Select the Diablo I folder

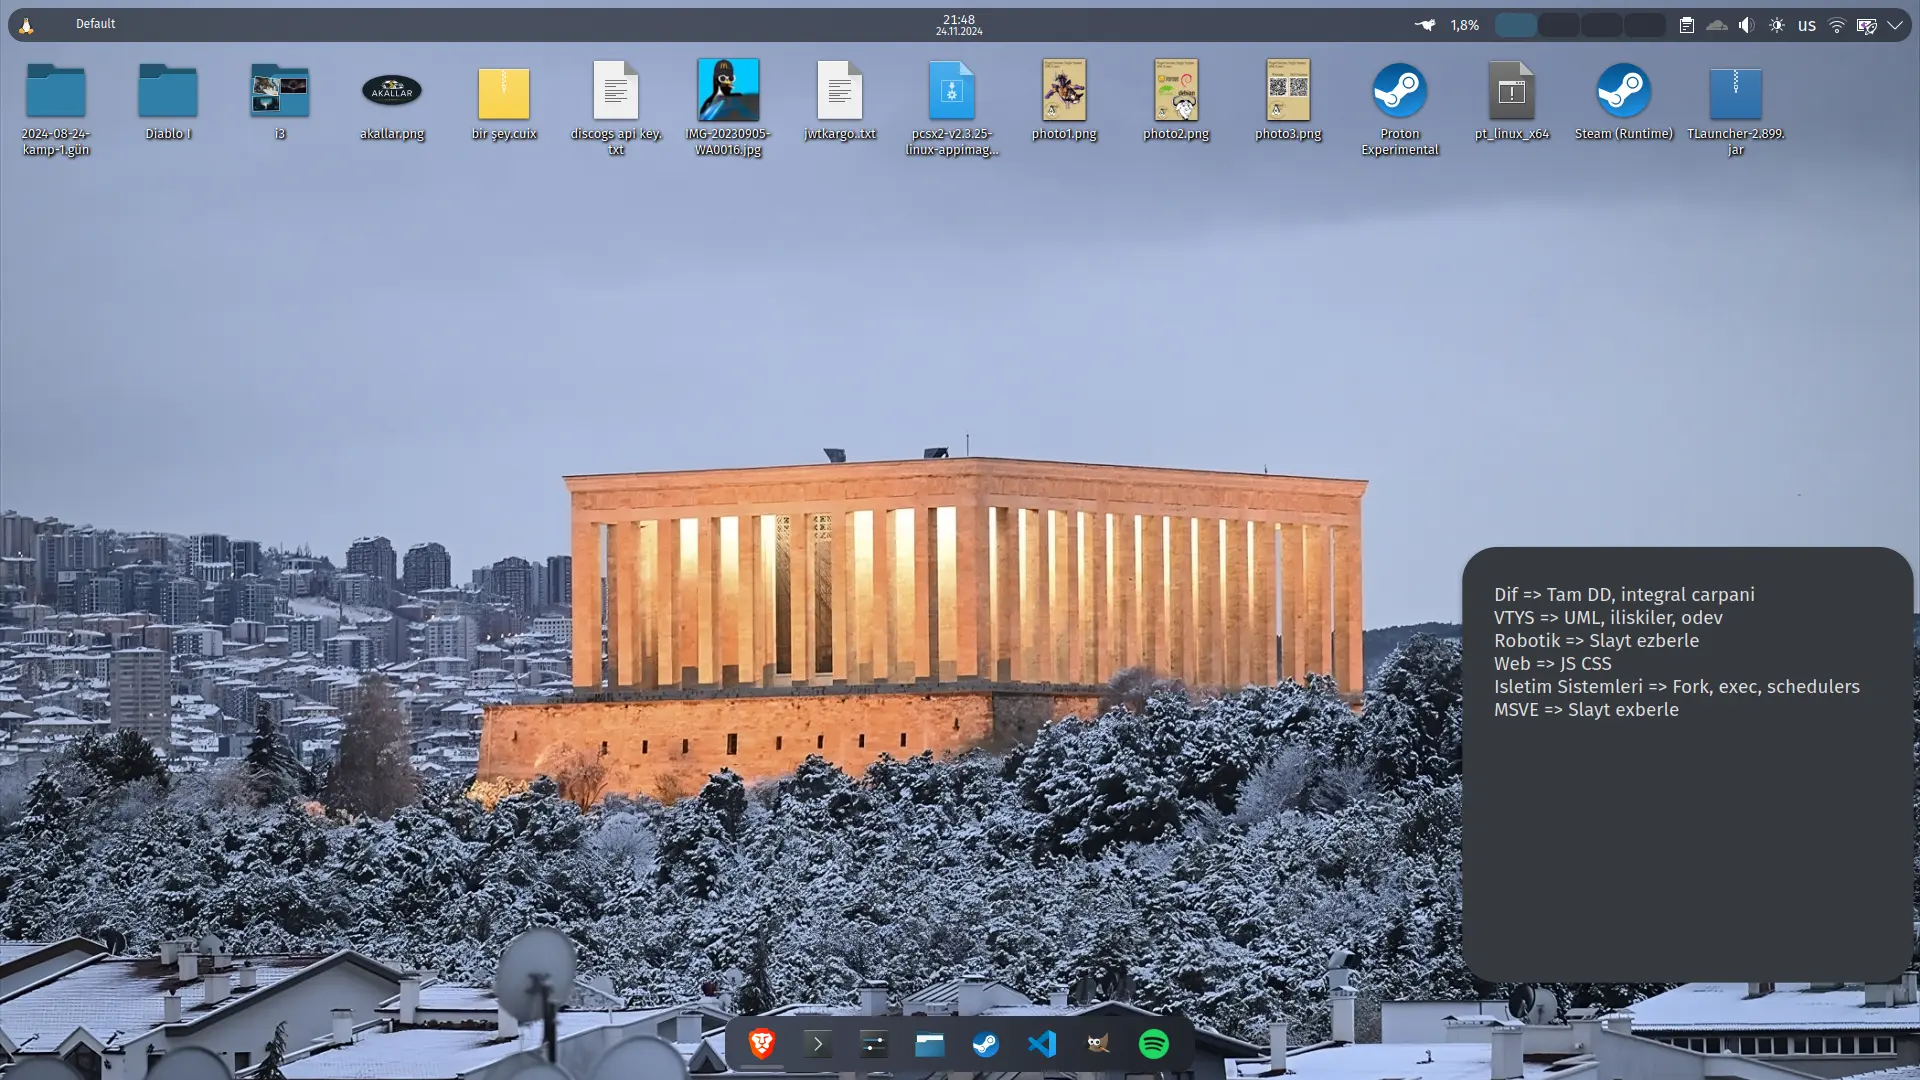coord(168,101)
